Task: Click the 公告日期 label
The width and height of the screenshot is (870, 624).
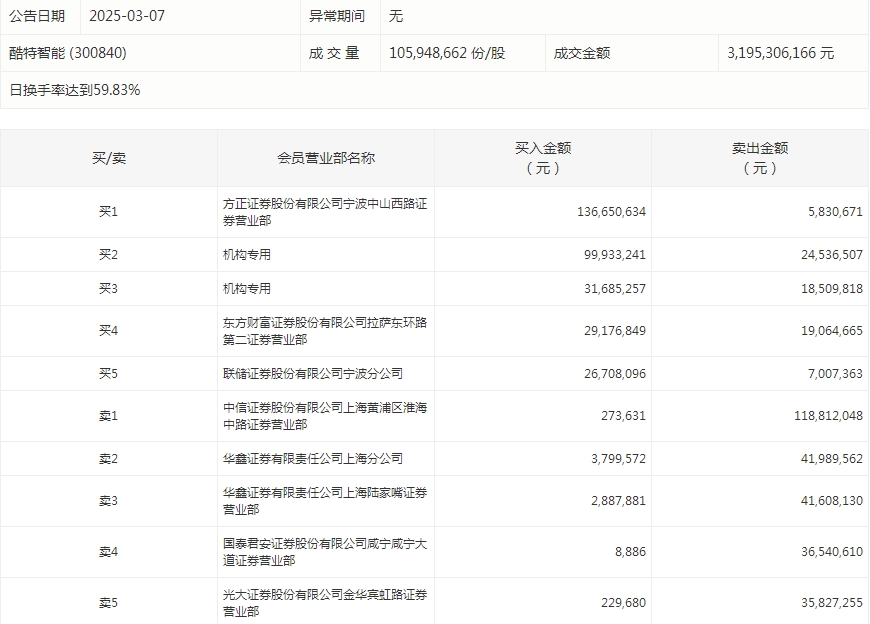Action: click(x=37, y=16)
